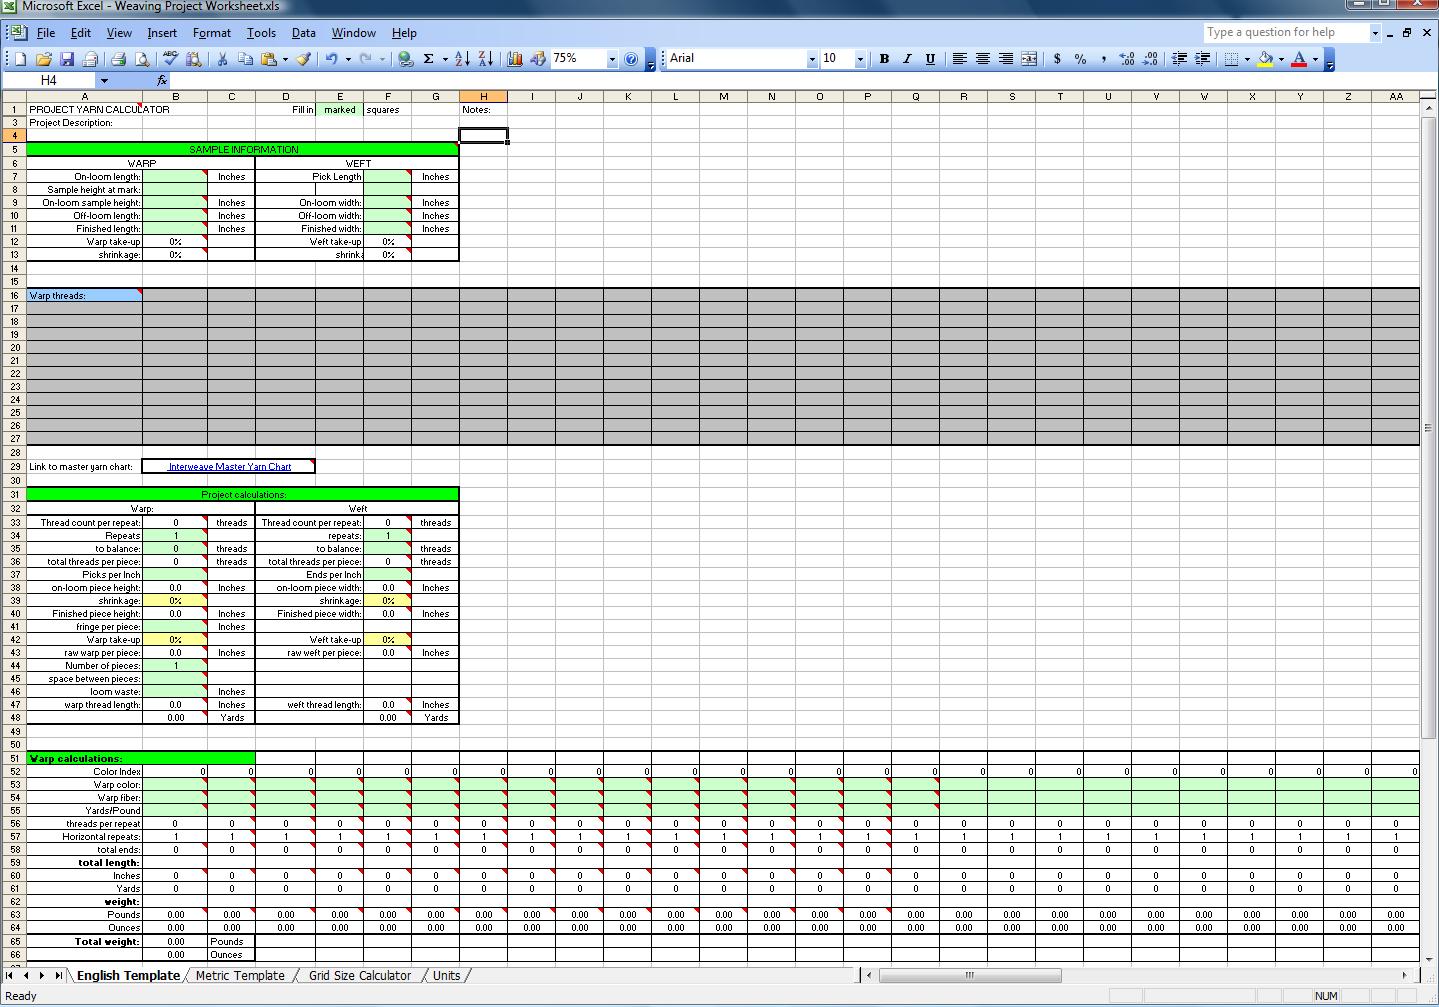
Task: Toggle Underline formatting
Action: (x=930, y=59)
